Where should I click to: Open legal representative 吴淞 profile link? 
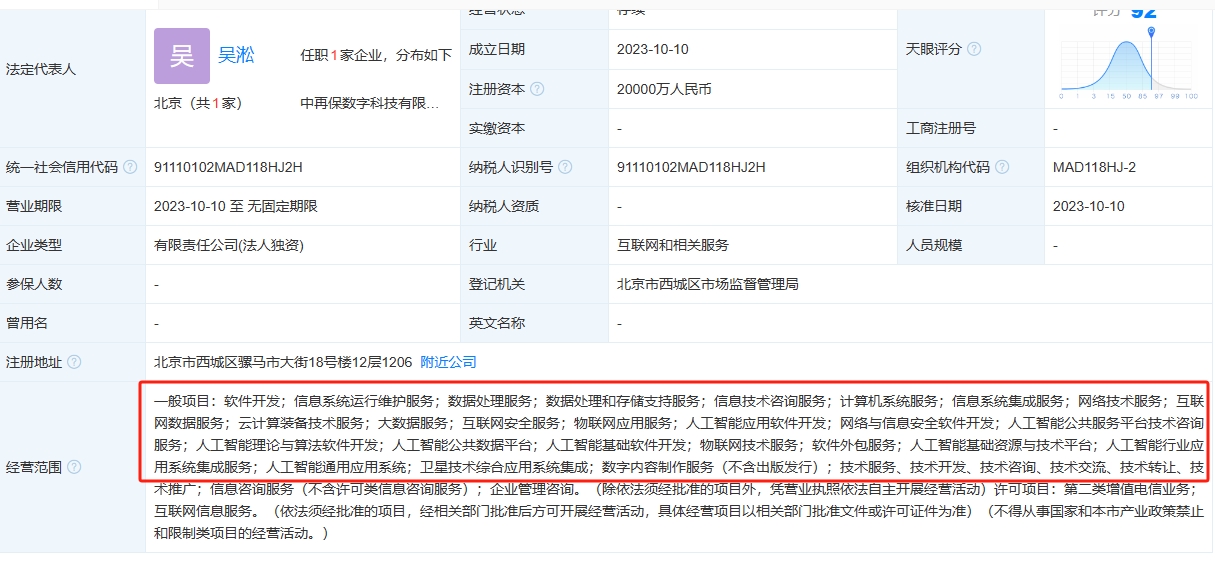tap(236, 55)
